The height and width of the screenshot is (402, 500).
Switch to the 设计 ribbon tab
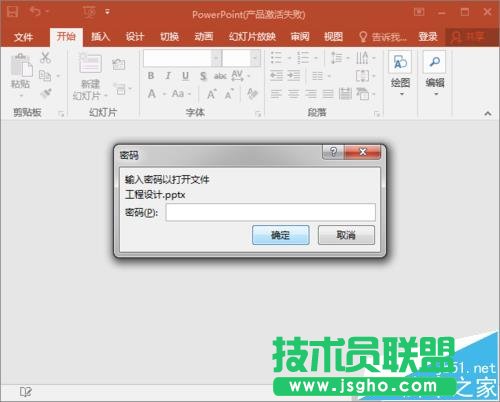pos(135,36)
